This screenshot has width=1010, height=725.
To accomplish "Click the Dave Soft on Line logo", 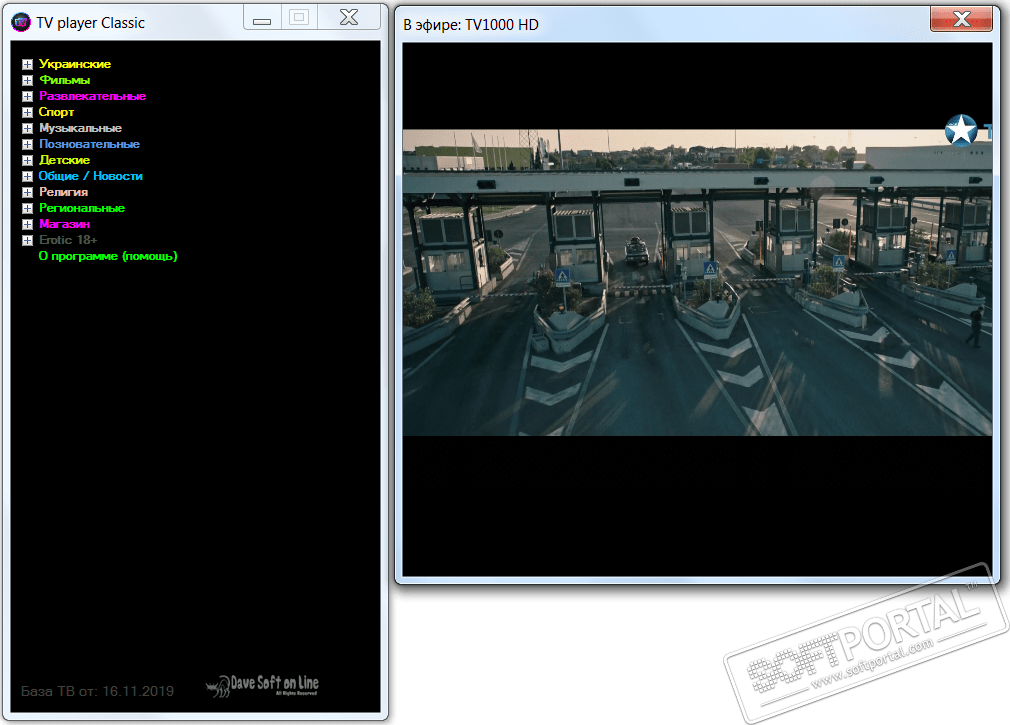I will 262,686.
